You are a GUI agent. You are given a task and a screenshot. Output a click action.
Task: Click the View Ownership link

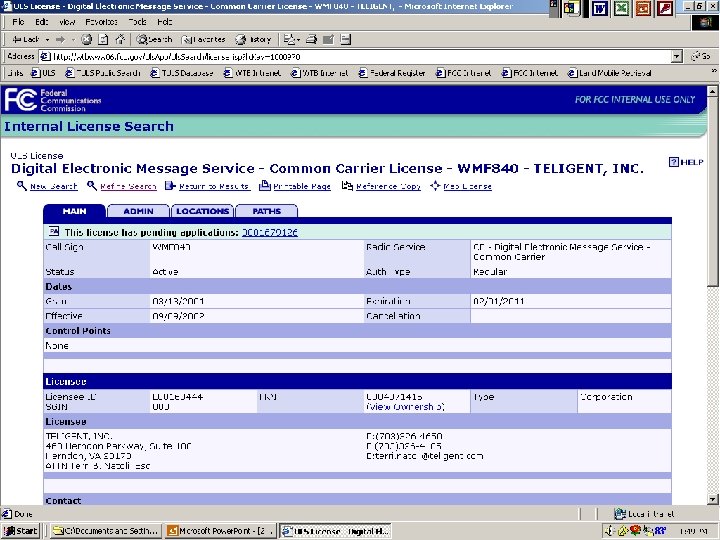click(x=405, y=407)
